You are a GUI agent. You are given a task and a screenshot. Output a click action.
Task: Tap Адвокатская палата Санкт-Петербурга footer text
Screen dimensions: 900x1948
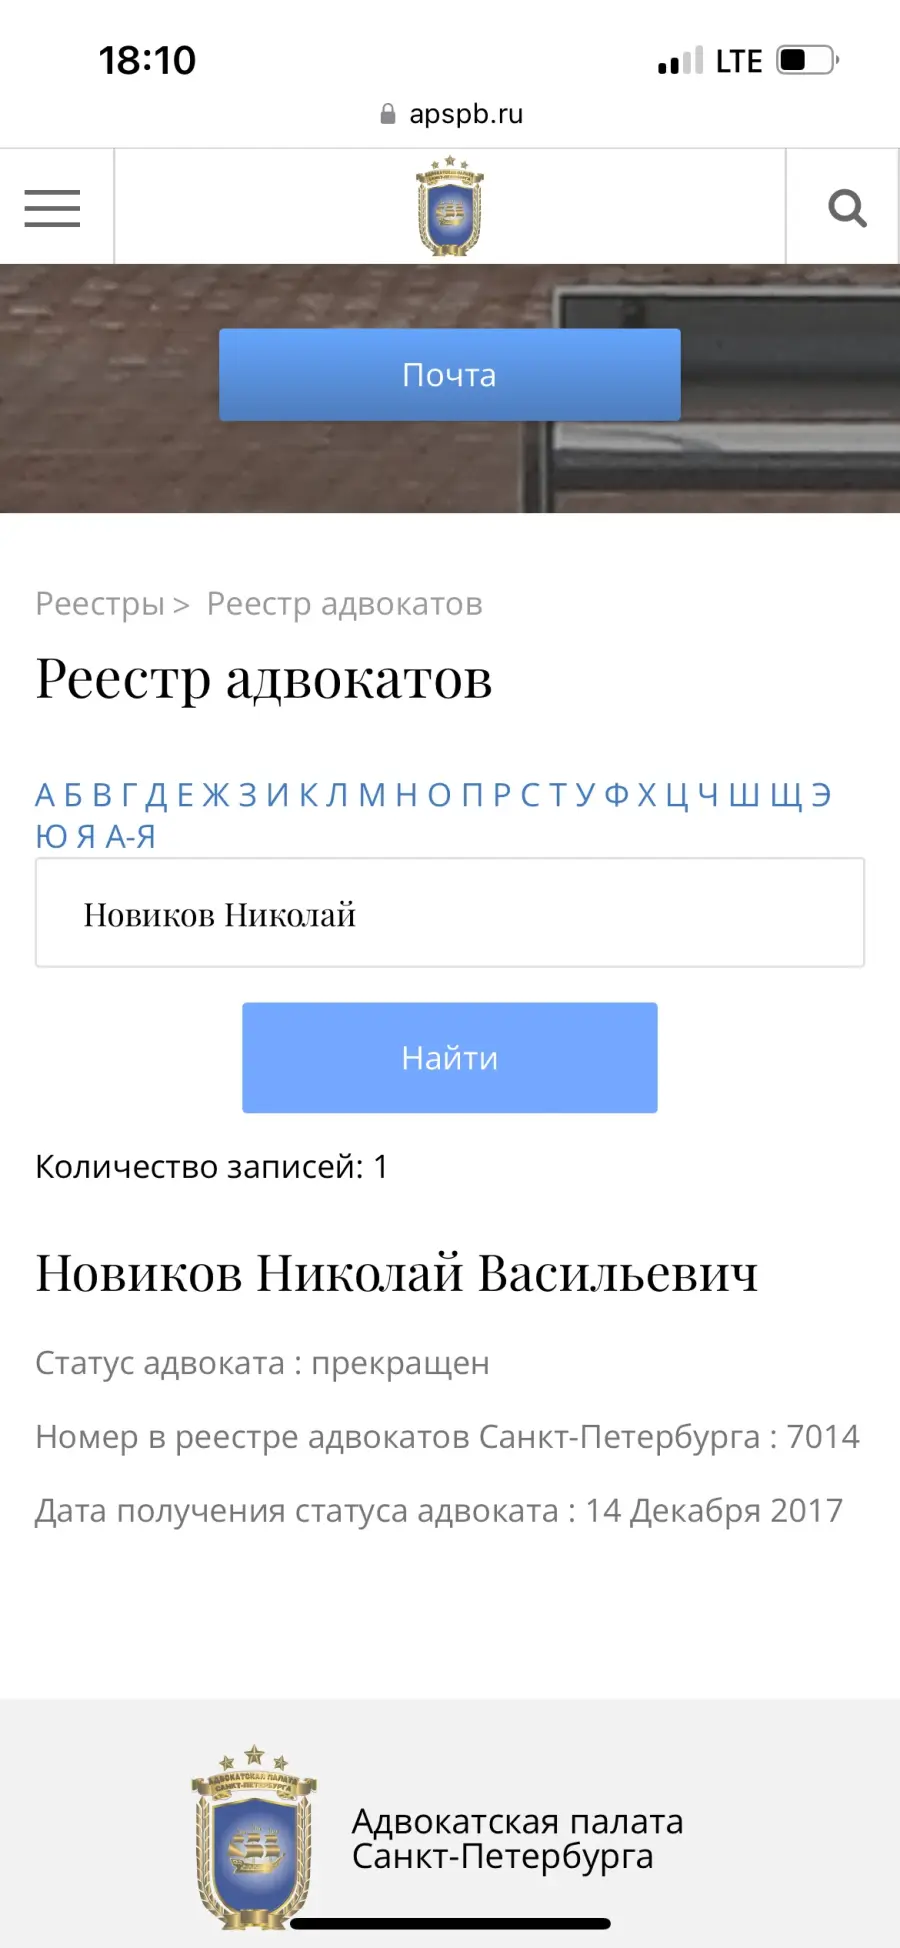(517, 1838)
